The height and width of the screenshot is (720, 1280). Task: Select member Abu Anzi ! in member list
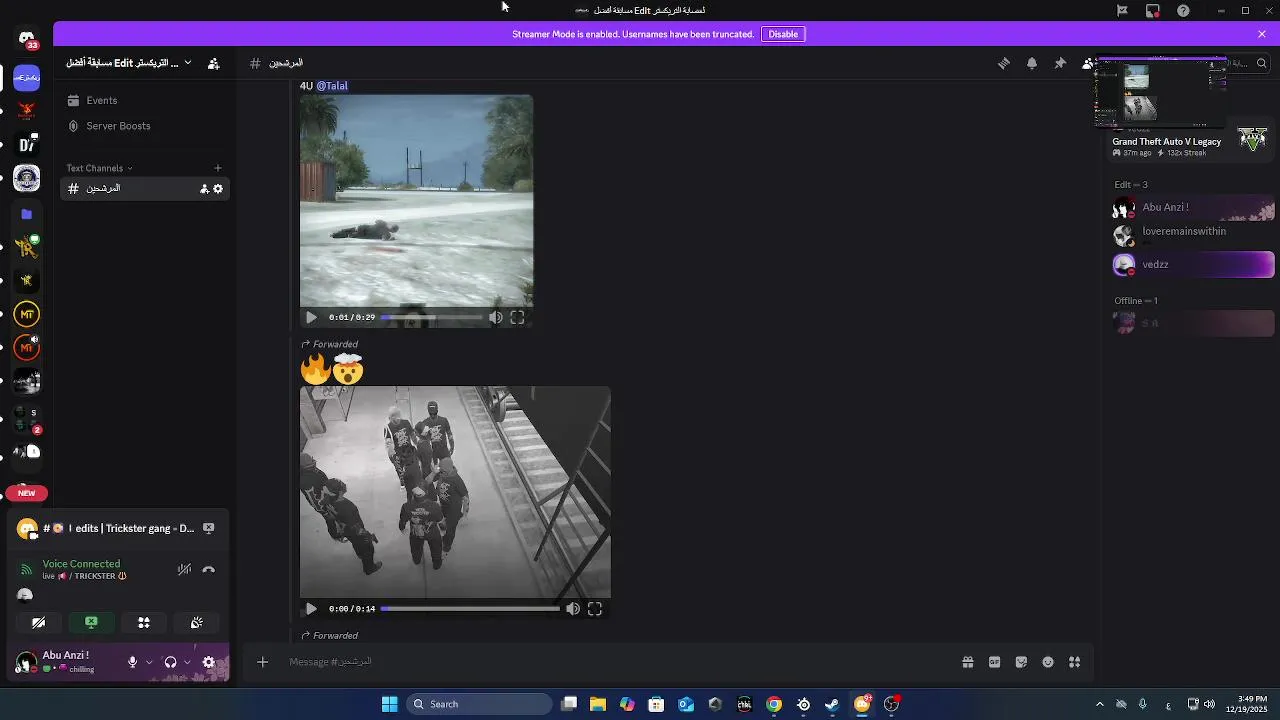click(x=1193, y=208)
